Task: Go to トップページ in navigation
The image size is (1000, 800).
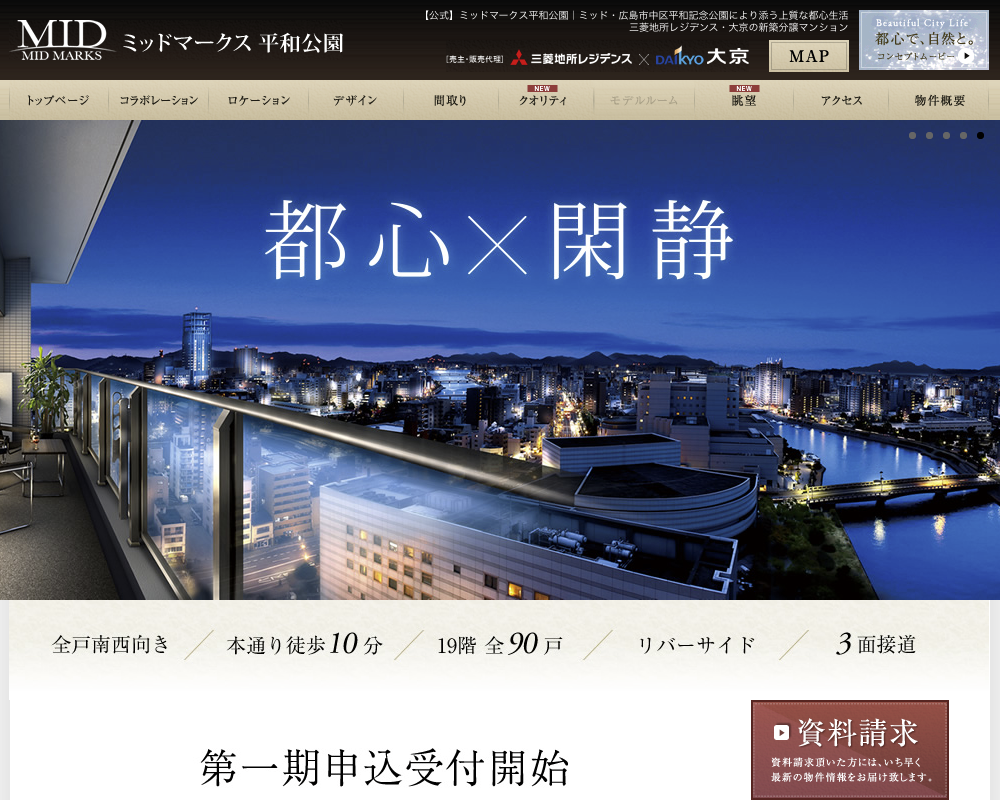Action: point(57,100)
